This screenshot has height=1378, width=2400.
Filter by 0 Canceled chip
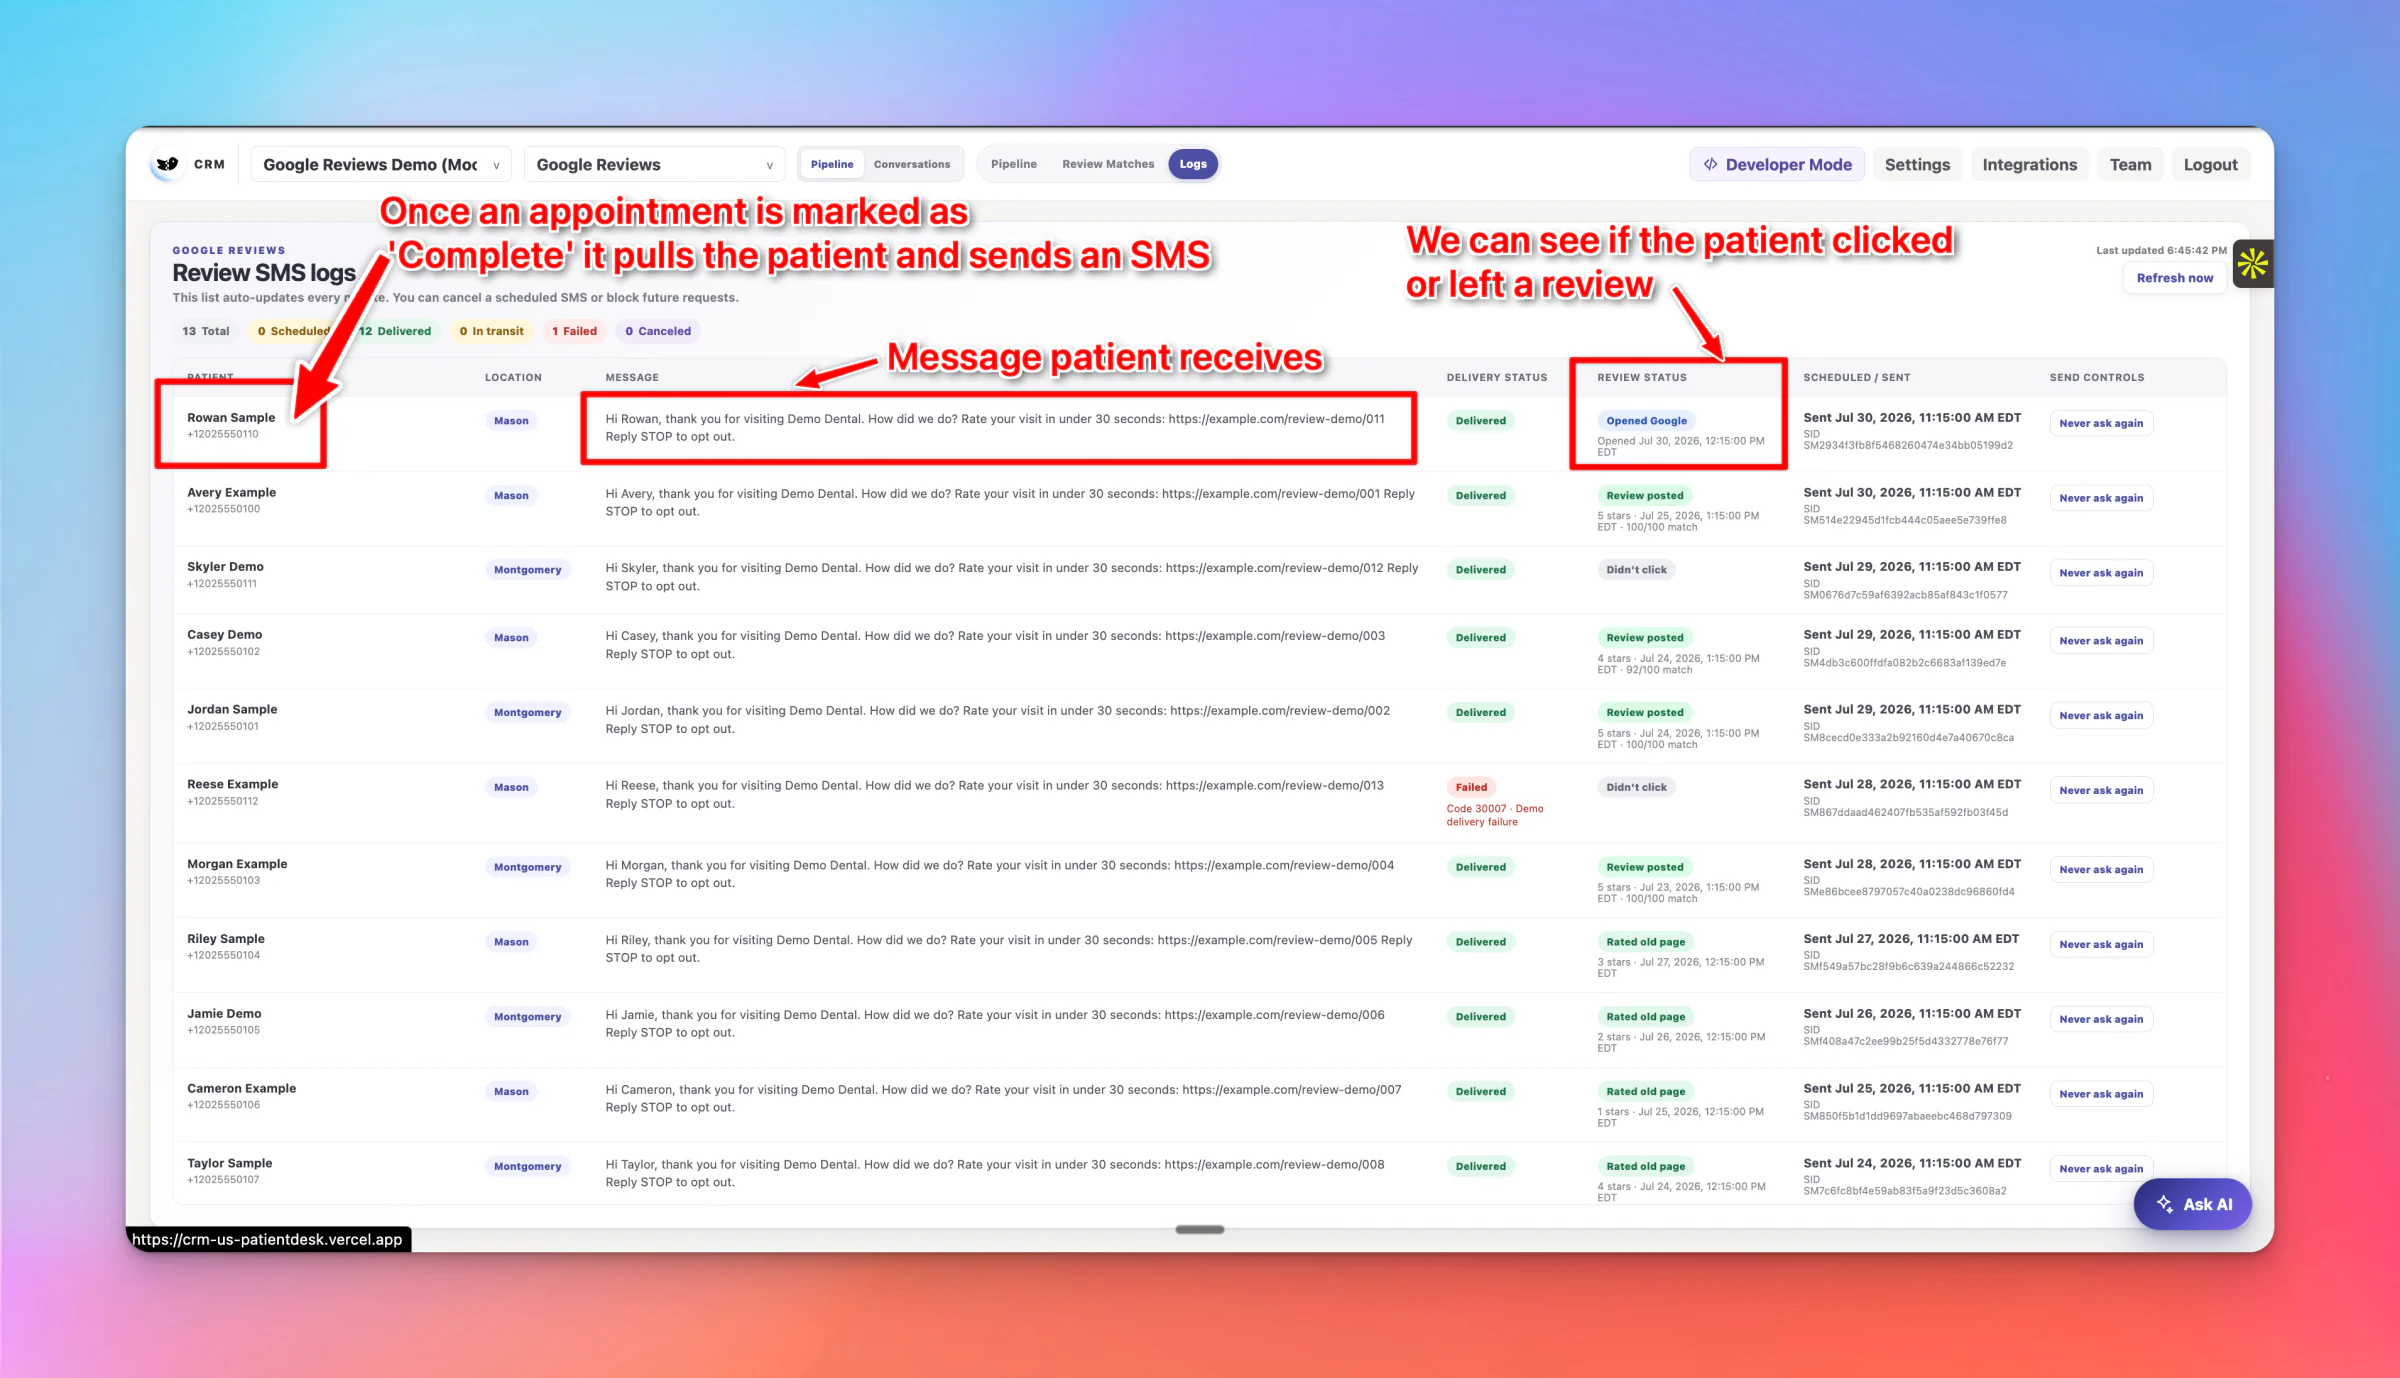pos(658,331)
